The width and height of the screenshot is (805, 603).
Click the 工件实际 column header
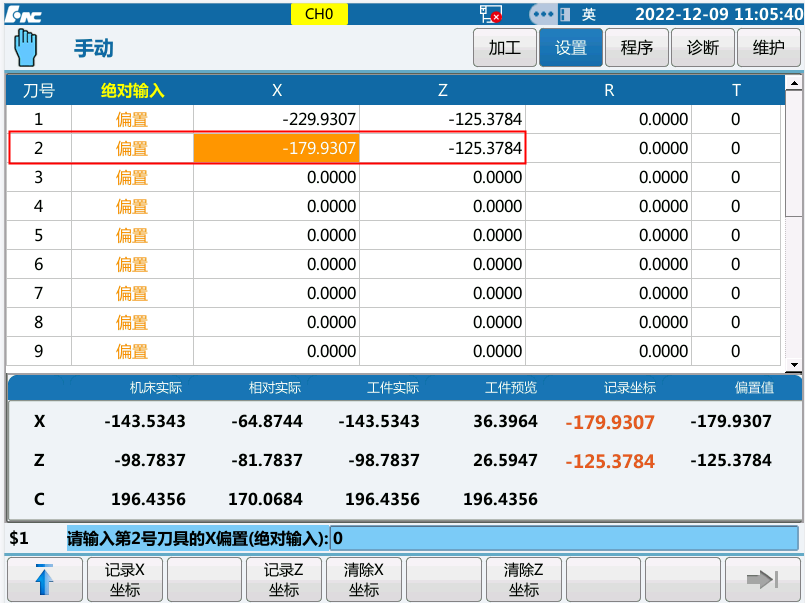pyautogui.click(x=393, y=387)
